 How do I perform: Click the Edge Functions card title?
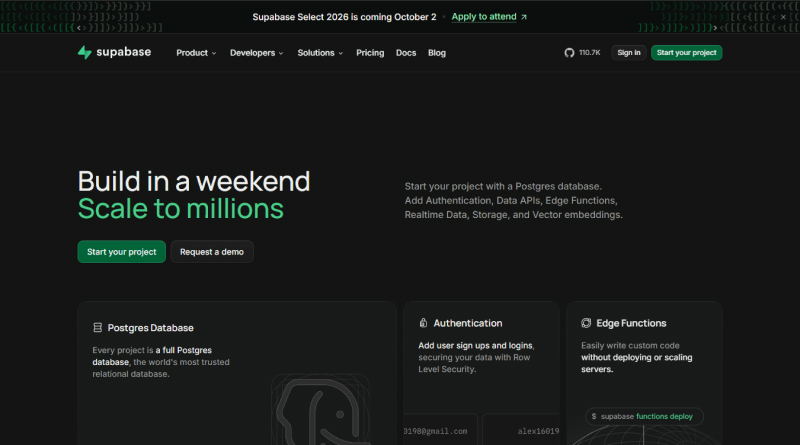coord(631,323)
